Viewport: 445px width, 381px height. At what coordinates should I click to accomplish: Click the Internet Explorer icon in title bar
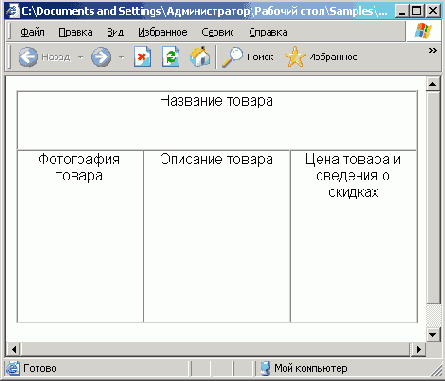click(13, 11)
